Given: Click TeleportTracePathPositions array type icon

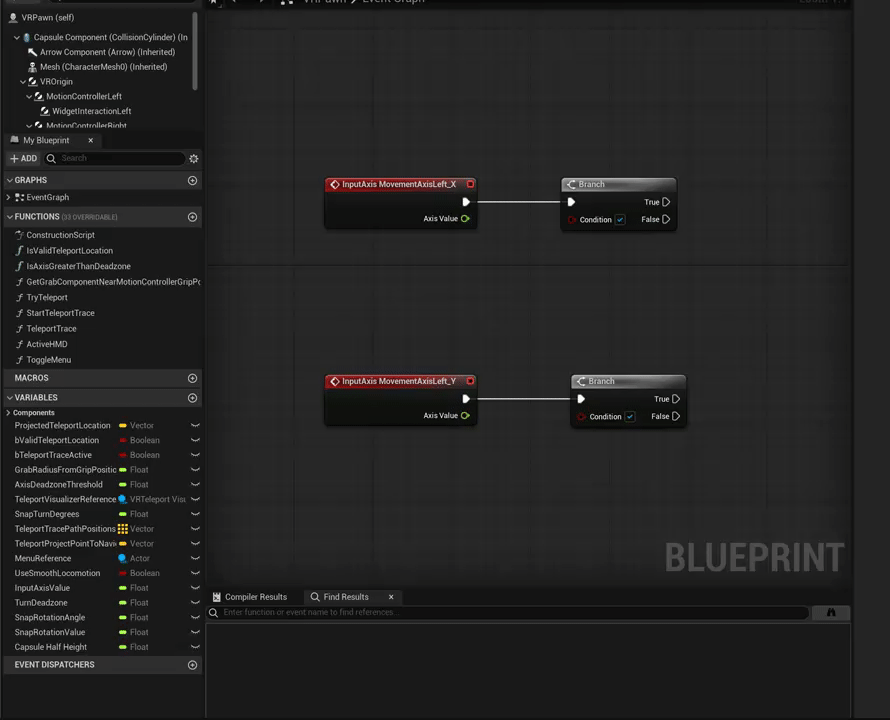Looking at the screenshot, I should tap(123, 529).
